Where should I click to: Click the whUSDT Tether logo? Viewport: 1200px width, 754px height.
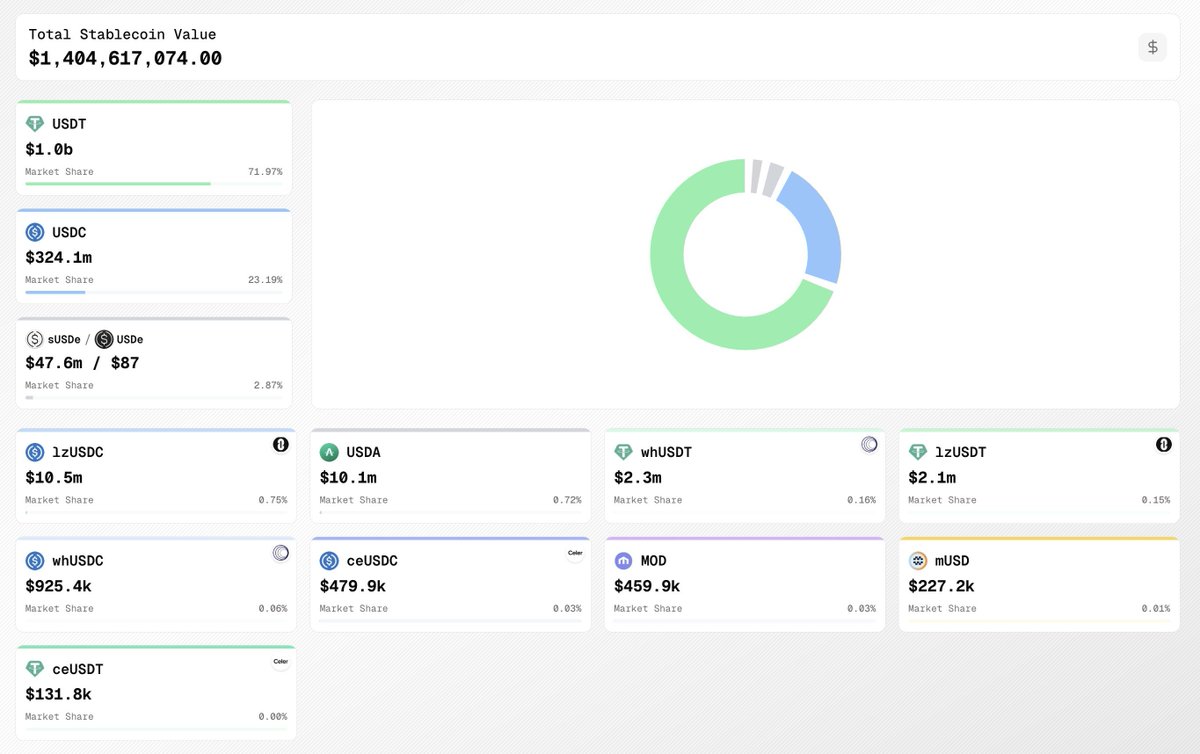[623, 452]
